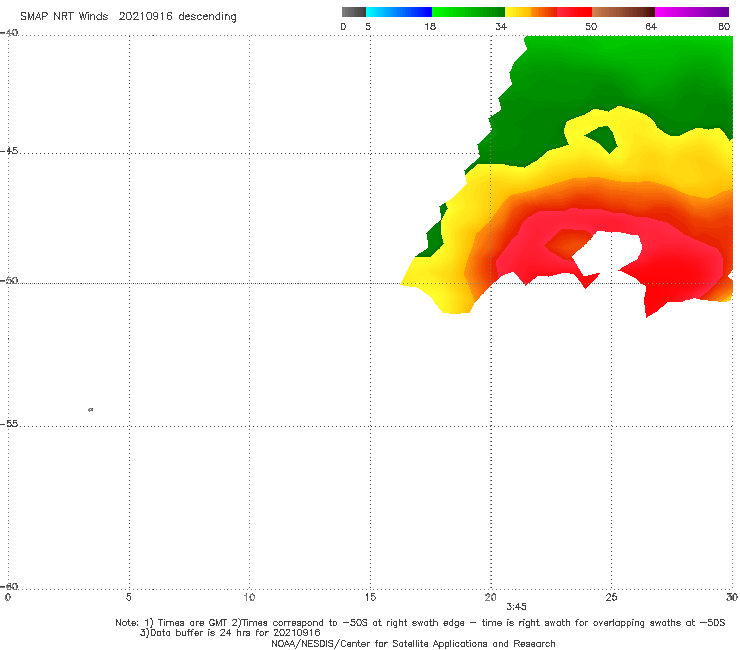Screen dimensions: 740x650
Task: Click the color bar label '18'
Action: 430,26
